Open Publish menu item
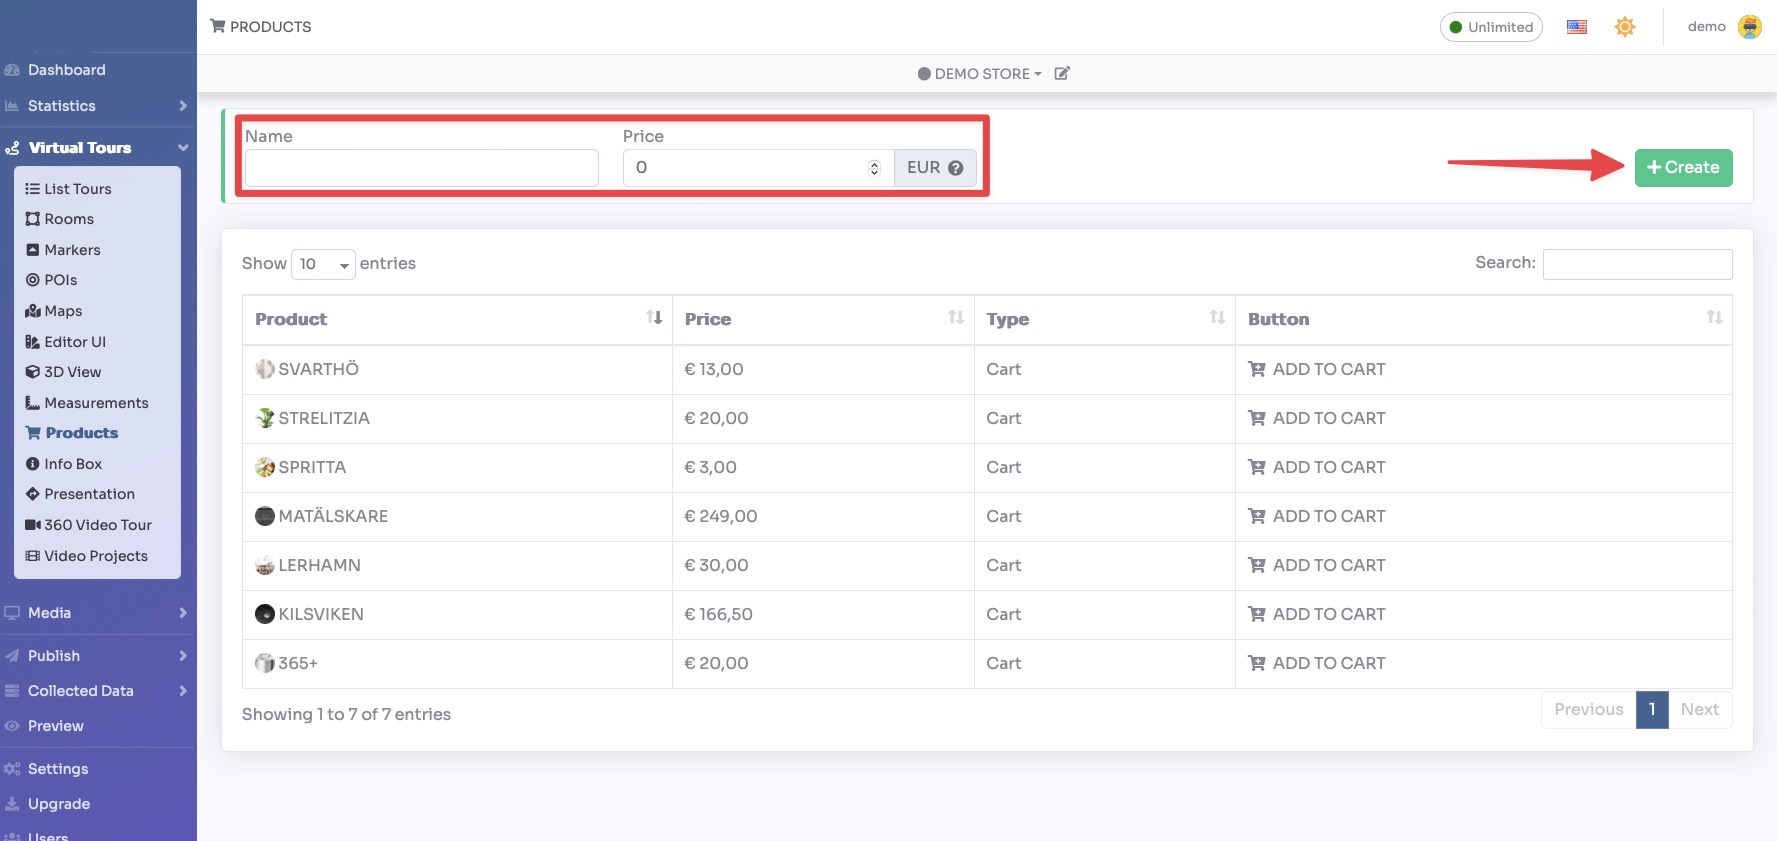 tap(53, 656)
